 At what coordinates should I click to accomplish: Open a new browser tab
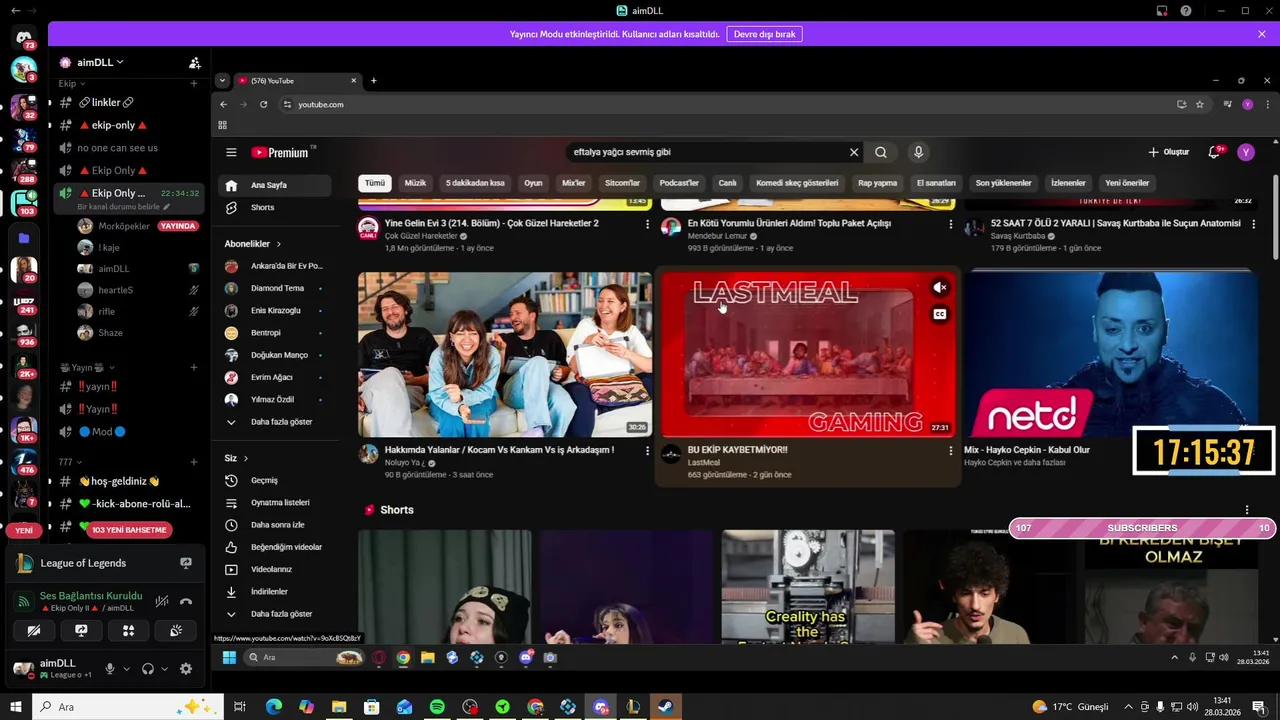point(374,81)
